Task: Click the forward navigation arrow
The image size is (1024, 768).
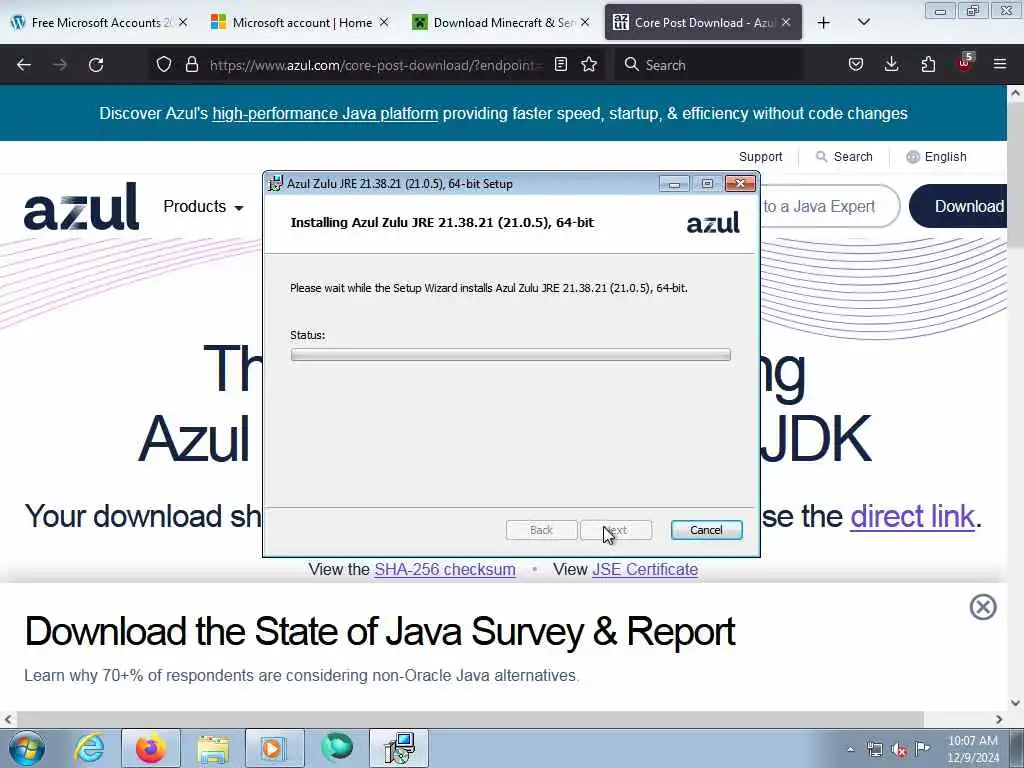Action: coord(60,65)
